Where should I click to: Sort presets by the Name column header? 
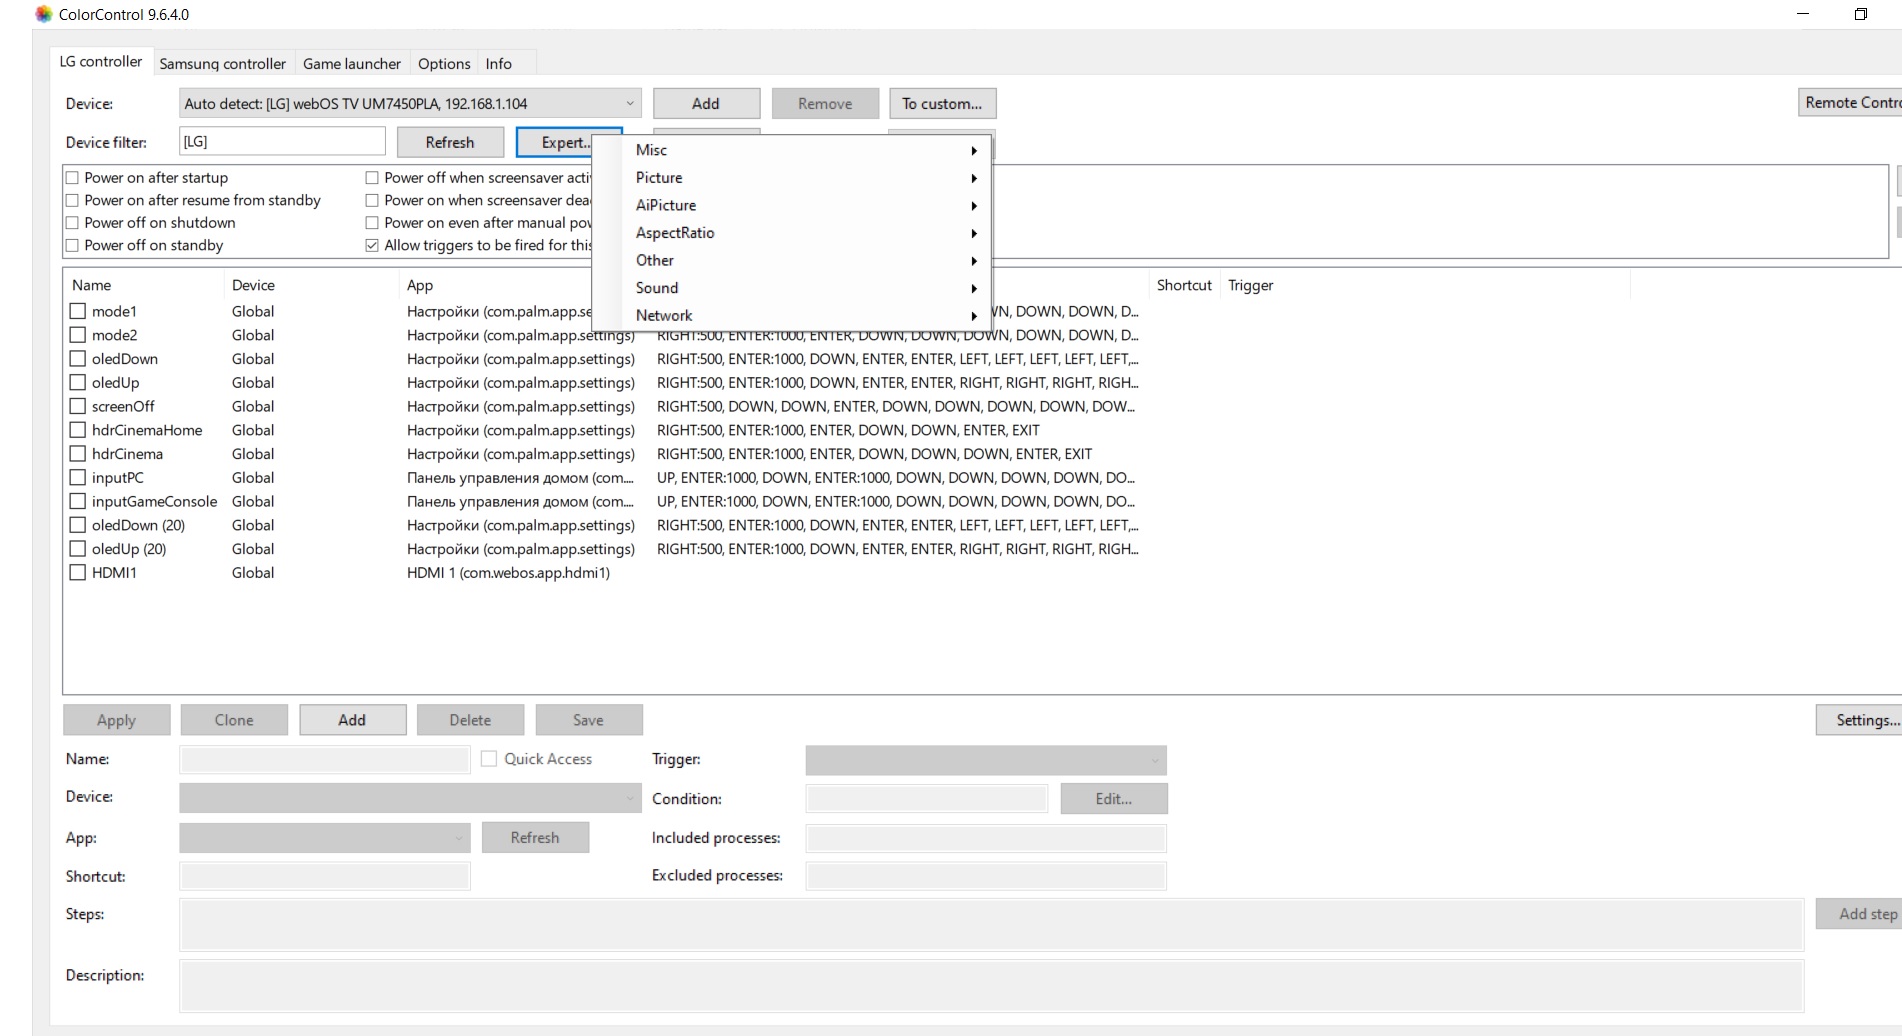click(x=92, y=285)
